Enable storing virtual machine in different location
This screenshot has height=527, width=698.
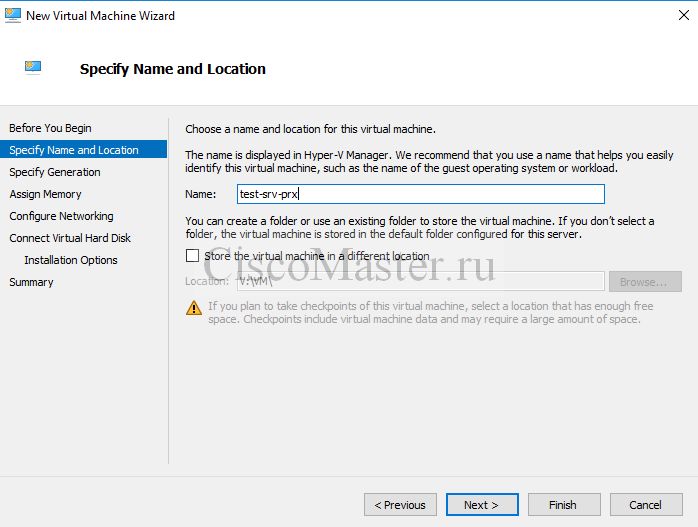coord(192,255)
